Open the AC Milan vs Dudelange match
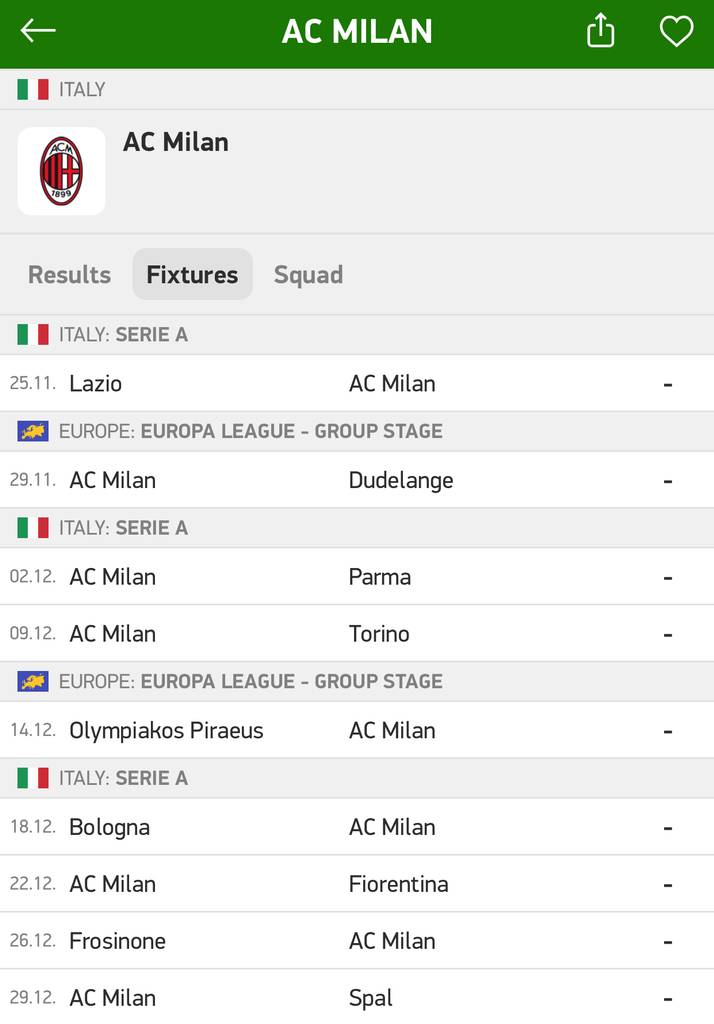The height and width of the screenshot is (1024, 714). click(x=357, y=480)
